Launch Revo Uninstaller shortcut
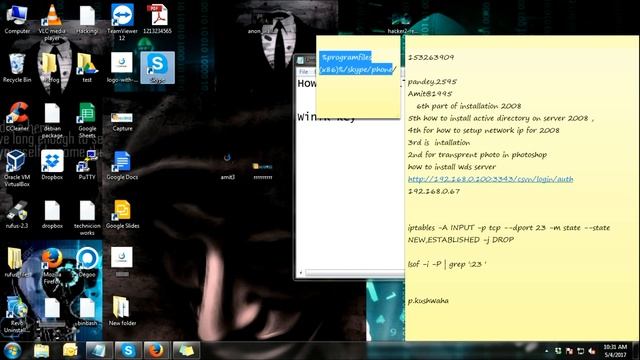The width and height of the screenshot is (640, 360). point(17,315)
